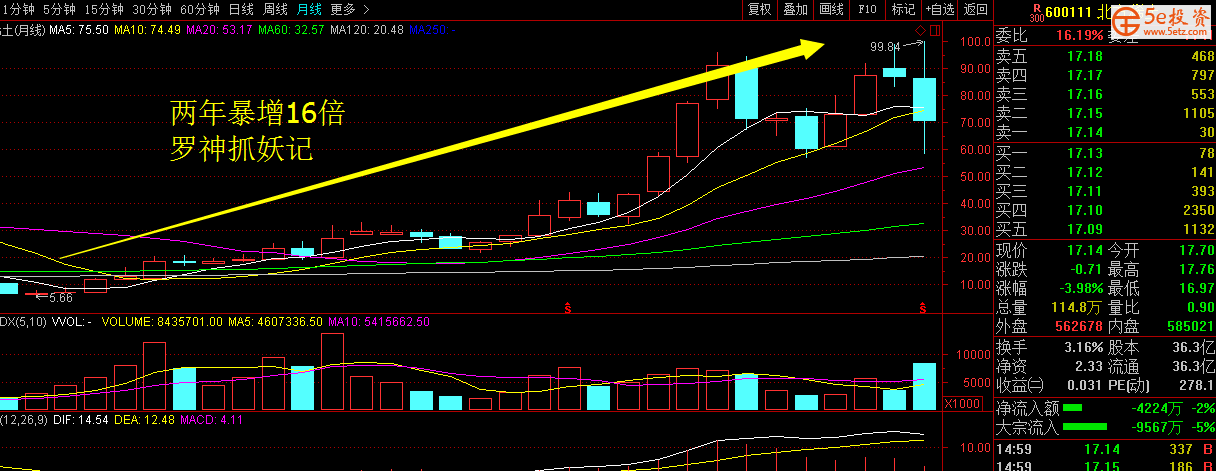This screenshot has width=1216, height=471.
Task: Switch chart to 5分钟 period
Action: click(x=59, y=9)
